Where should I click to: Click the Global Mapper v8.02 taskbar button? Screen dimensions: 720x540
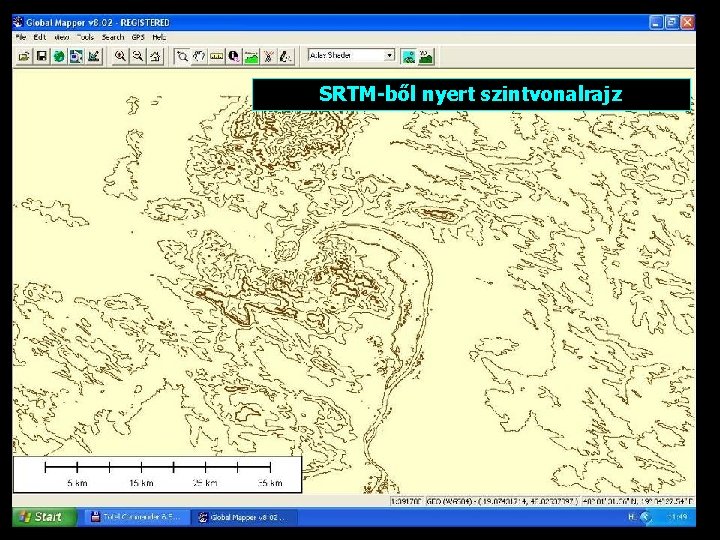click(x=245, y=517)
